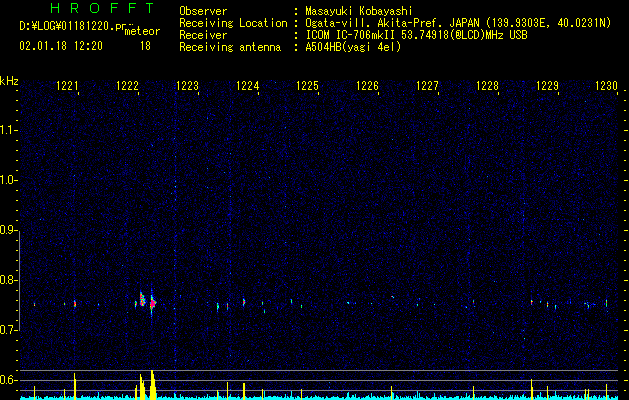Image resolution: width=629 pixels, height=400 pixels.
Task: Select the log file path D:¥LOG¥01181220.pr
Action: [73, 26]
